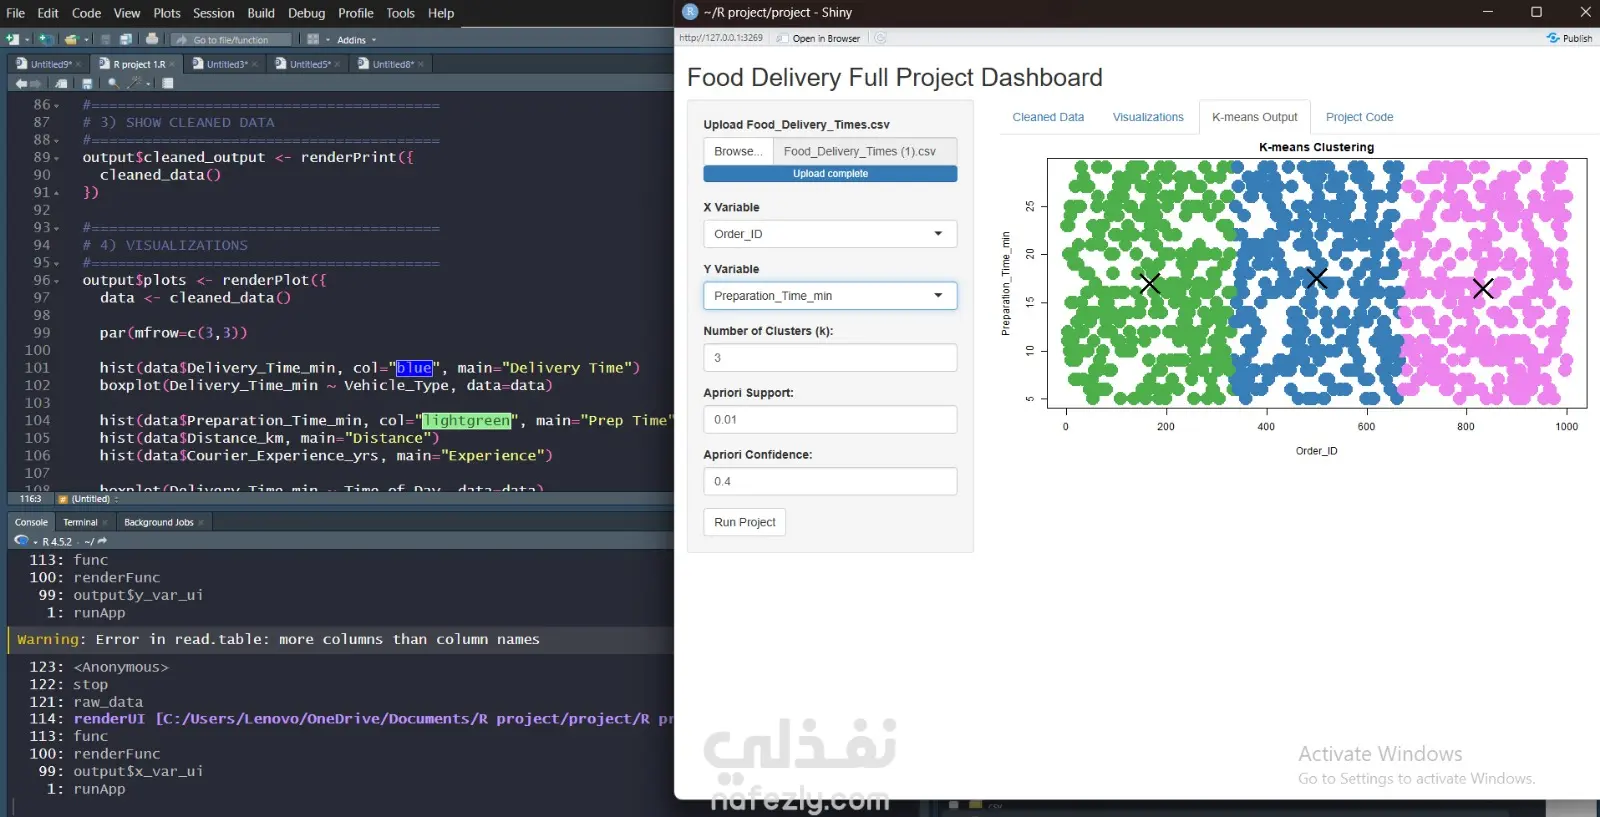Select the Terminal tab
The image size is (1600, 817).
click(x=80, y=522)
